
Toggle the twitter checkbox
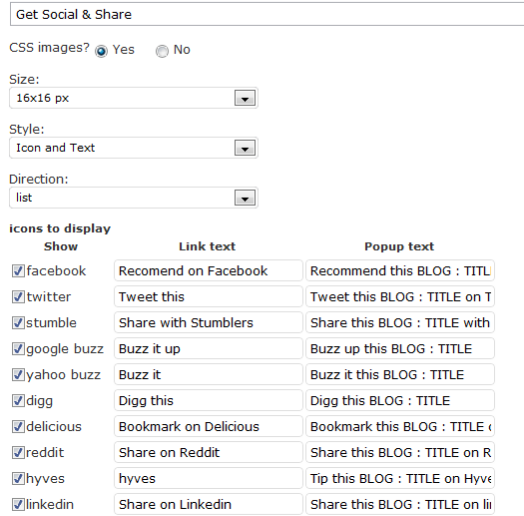coord(18,297)
